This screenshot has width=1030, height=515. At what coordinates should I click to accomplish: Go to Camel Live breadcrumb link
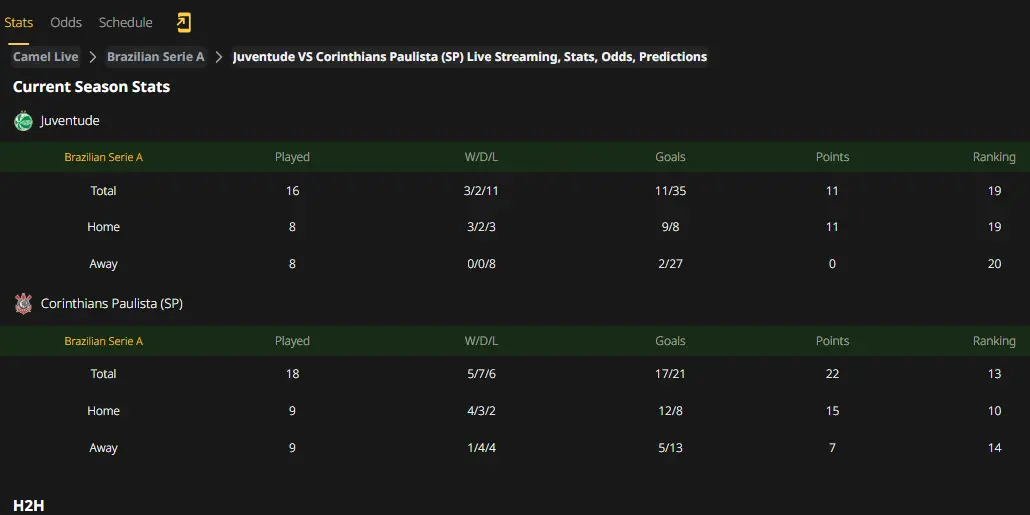tap(45, 57)
